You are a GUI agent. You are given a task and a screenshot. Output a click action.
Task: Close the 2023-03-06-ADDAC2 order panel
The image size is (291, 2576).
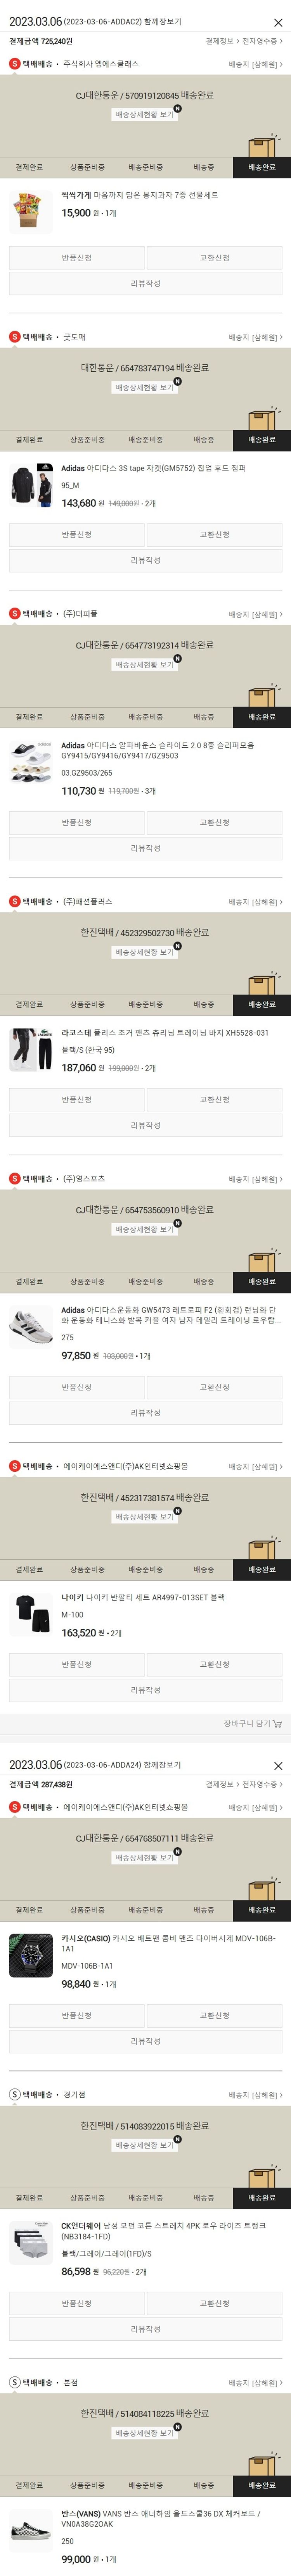[x=278, y=22]
